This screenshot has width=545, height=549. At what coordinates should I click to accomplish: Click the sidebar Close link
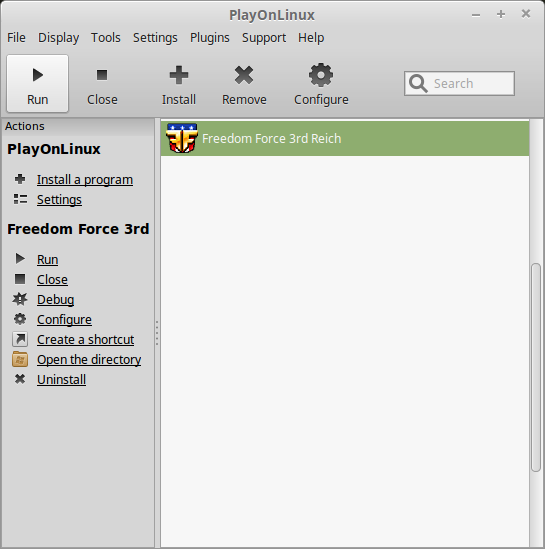pyautogui.click(x=52, y=279)
